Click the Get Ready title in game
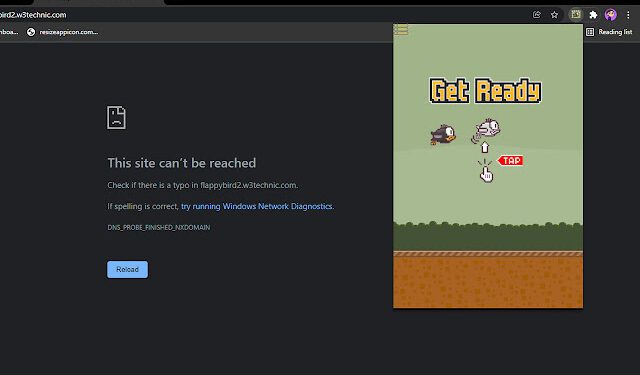Viewport: 640px width, 375px height. point(485,90)
